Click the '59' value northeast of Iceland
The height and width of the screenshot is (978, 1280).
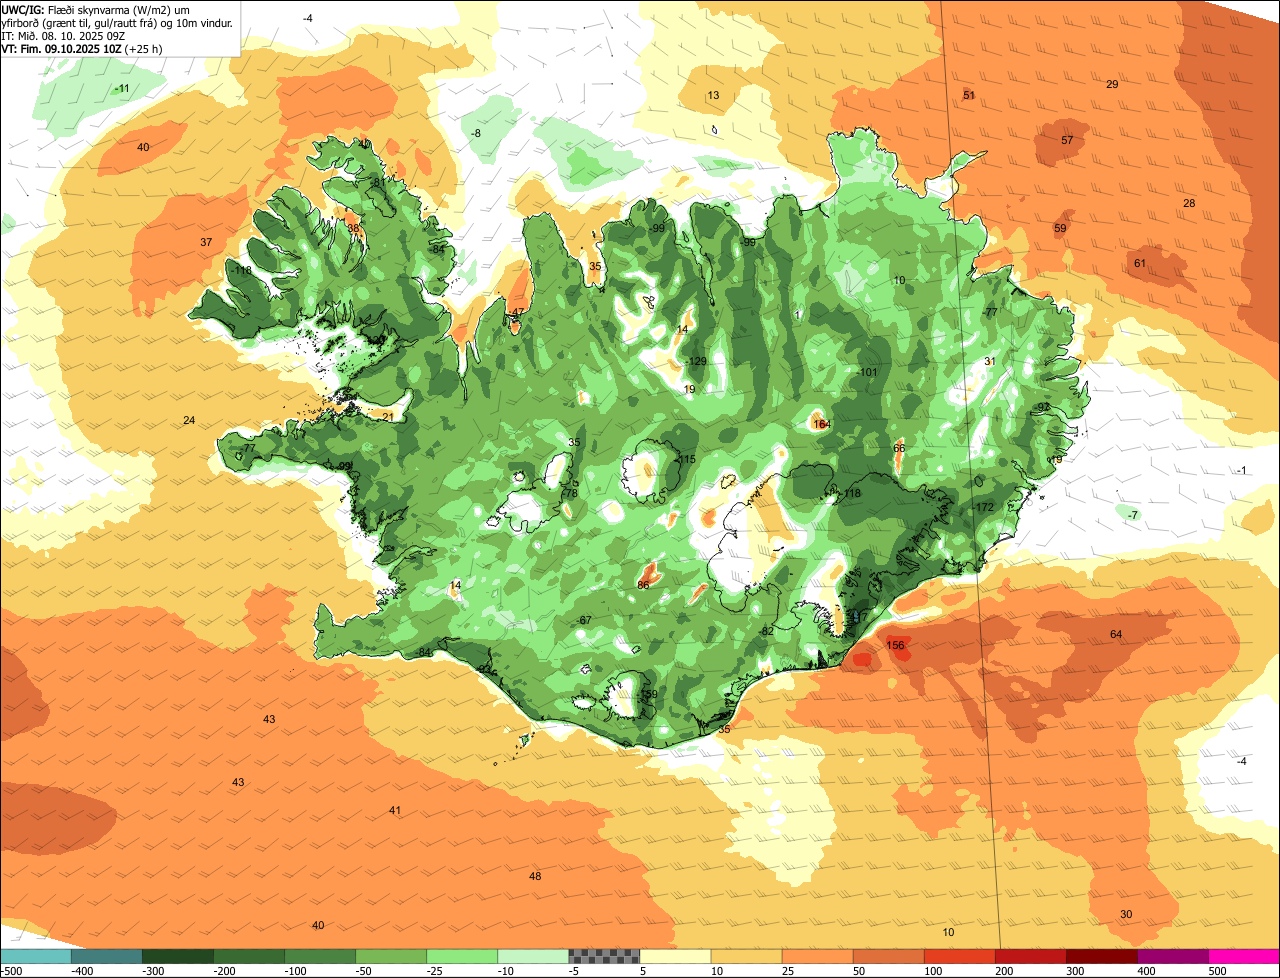pos(1060,229)
